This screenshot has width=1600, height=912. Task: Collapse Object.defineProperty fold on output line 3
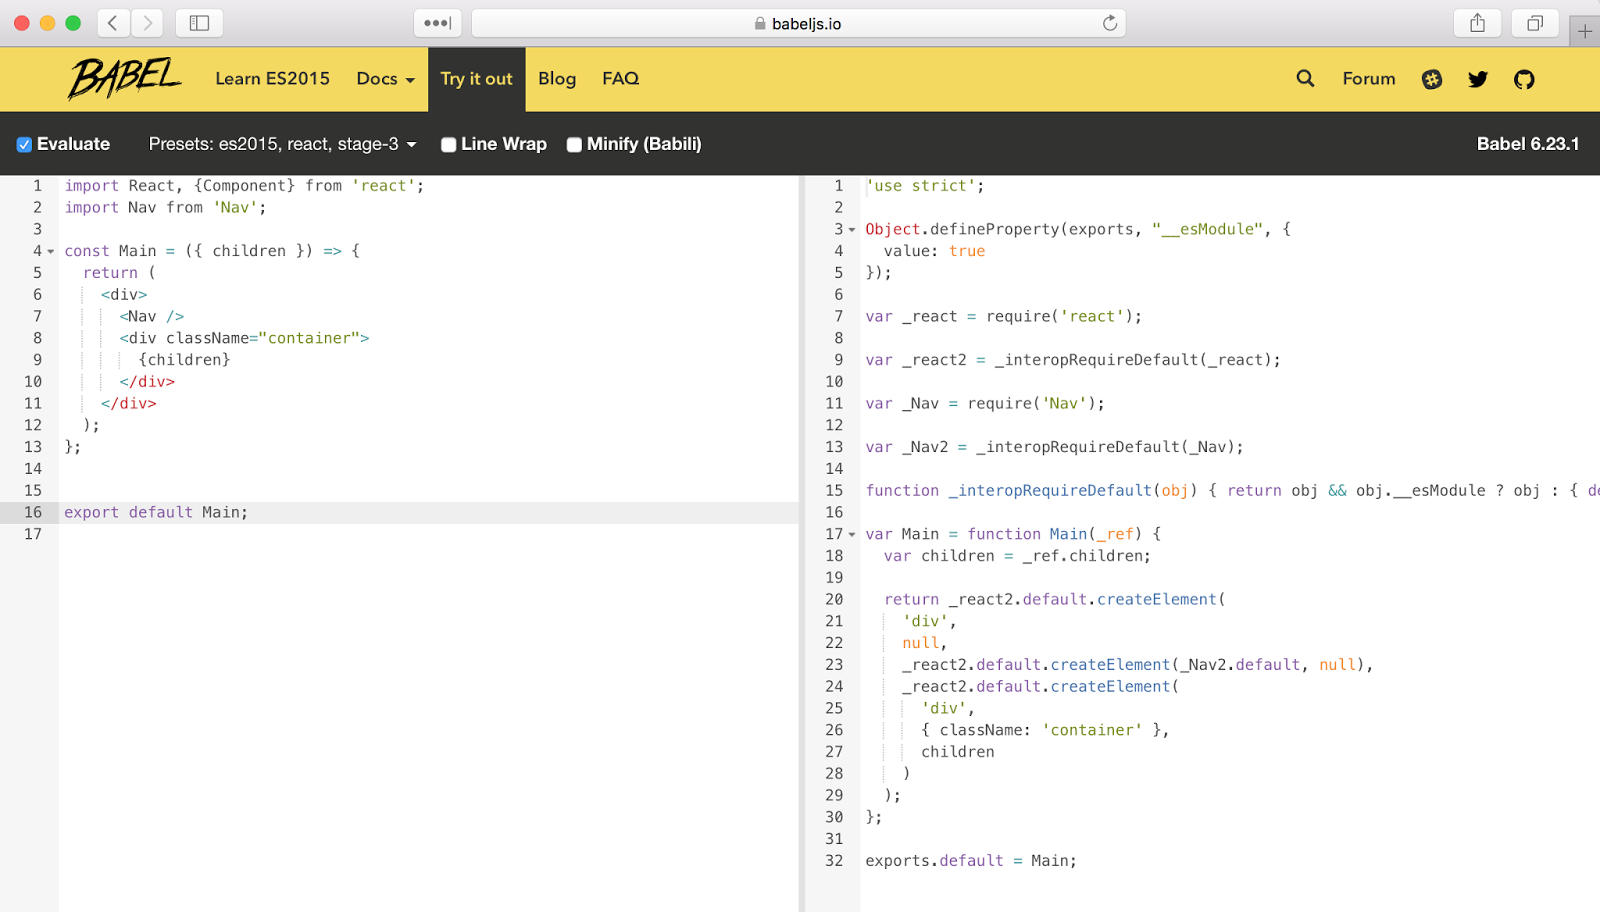(x=852, y=229)
